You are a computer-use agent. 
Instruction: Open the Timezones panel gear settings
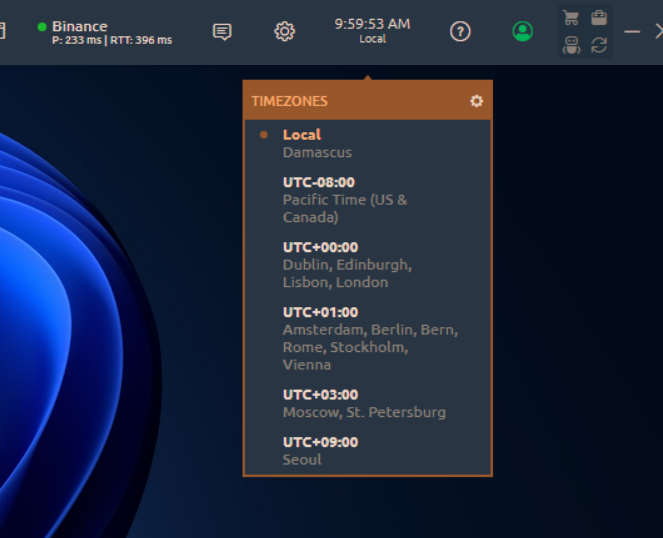476,101
